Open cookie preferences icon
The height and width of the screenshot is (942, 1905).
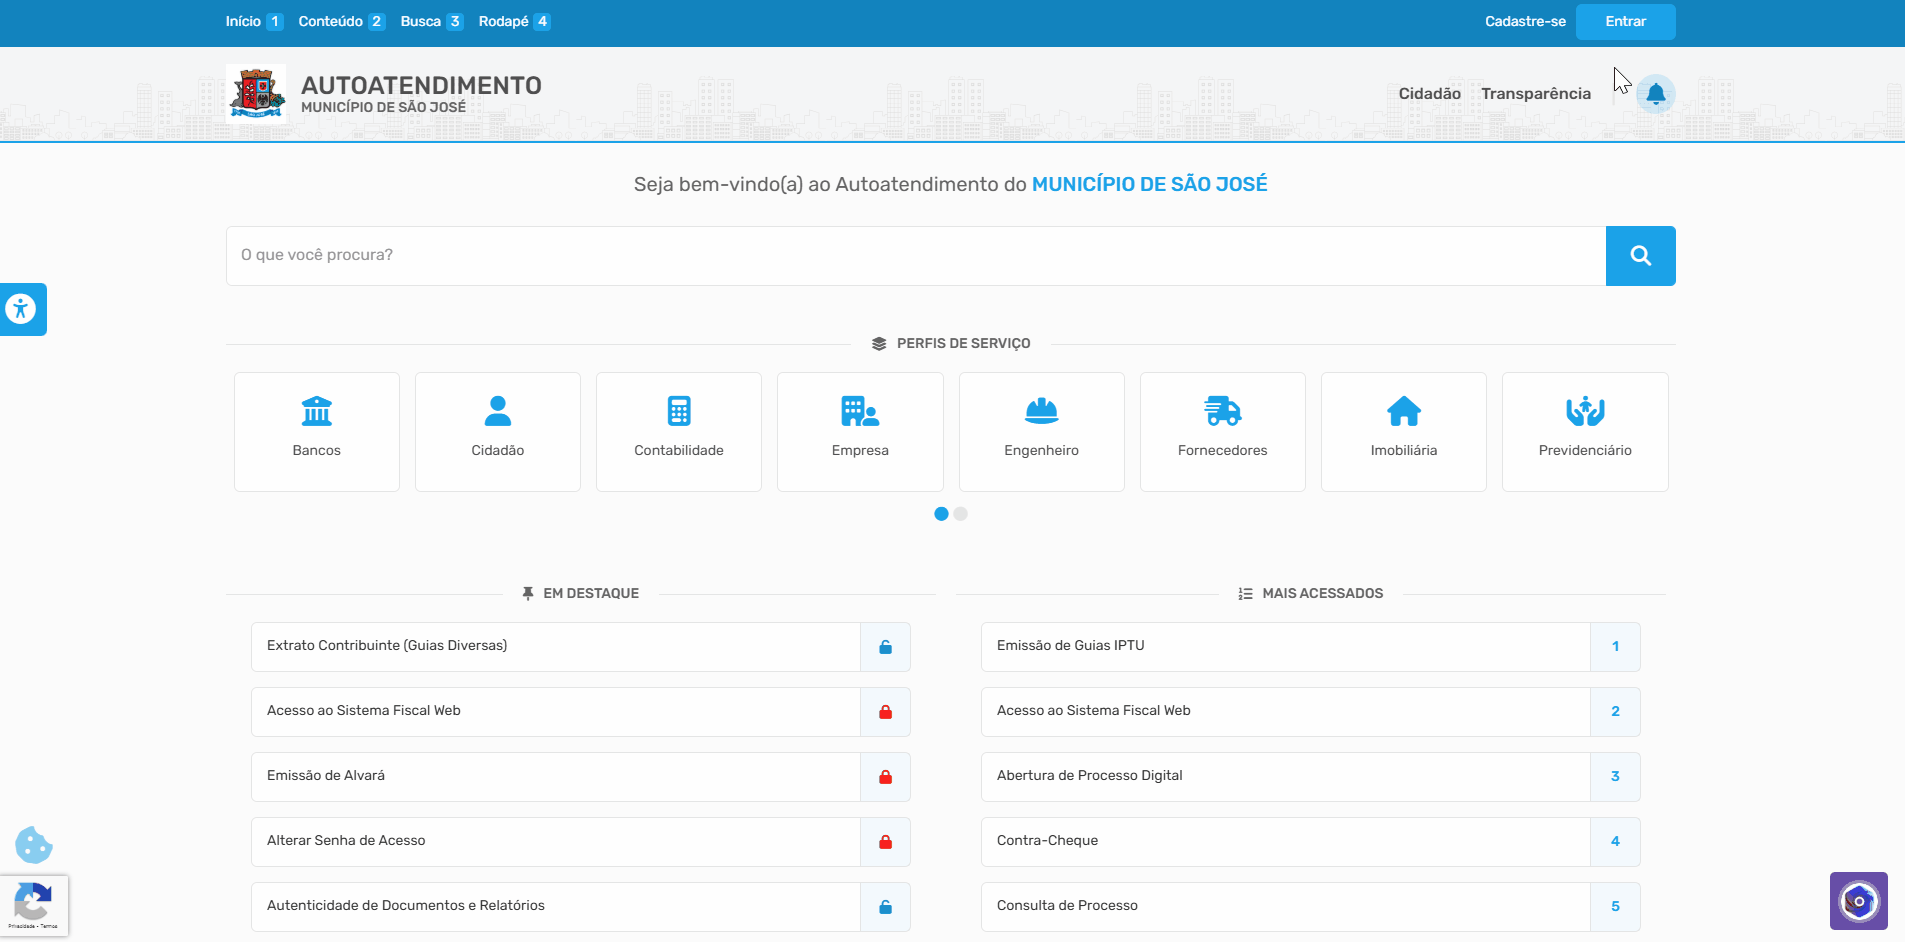(33, 845)
